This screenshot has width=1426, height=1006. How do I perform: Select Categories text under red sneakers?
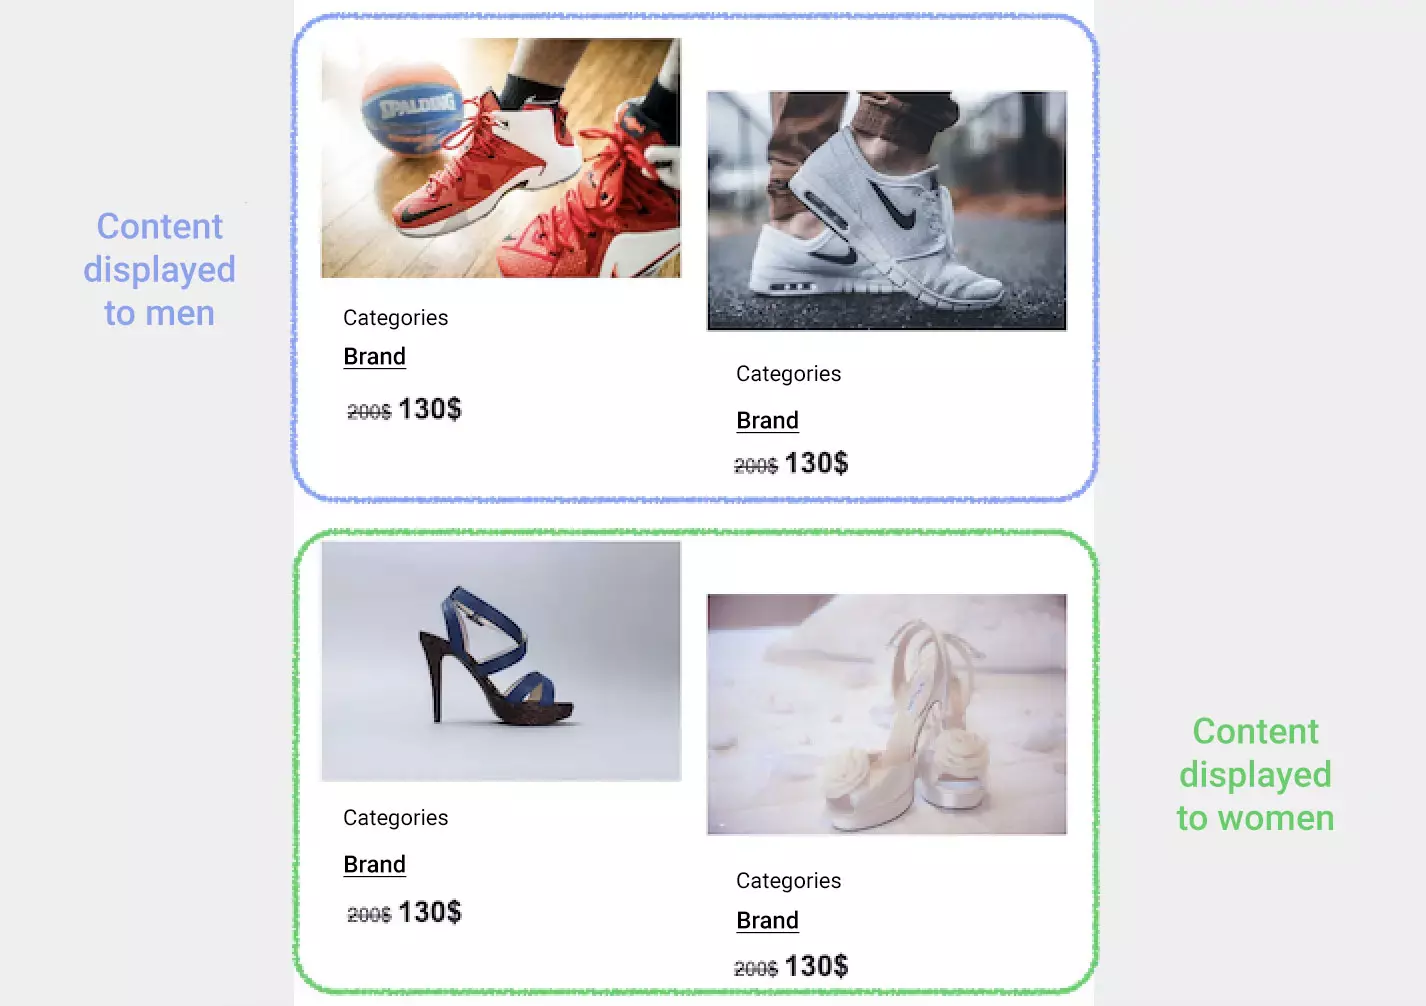tap(396, 318)
